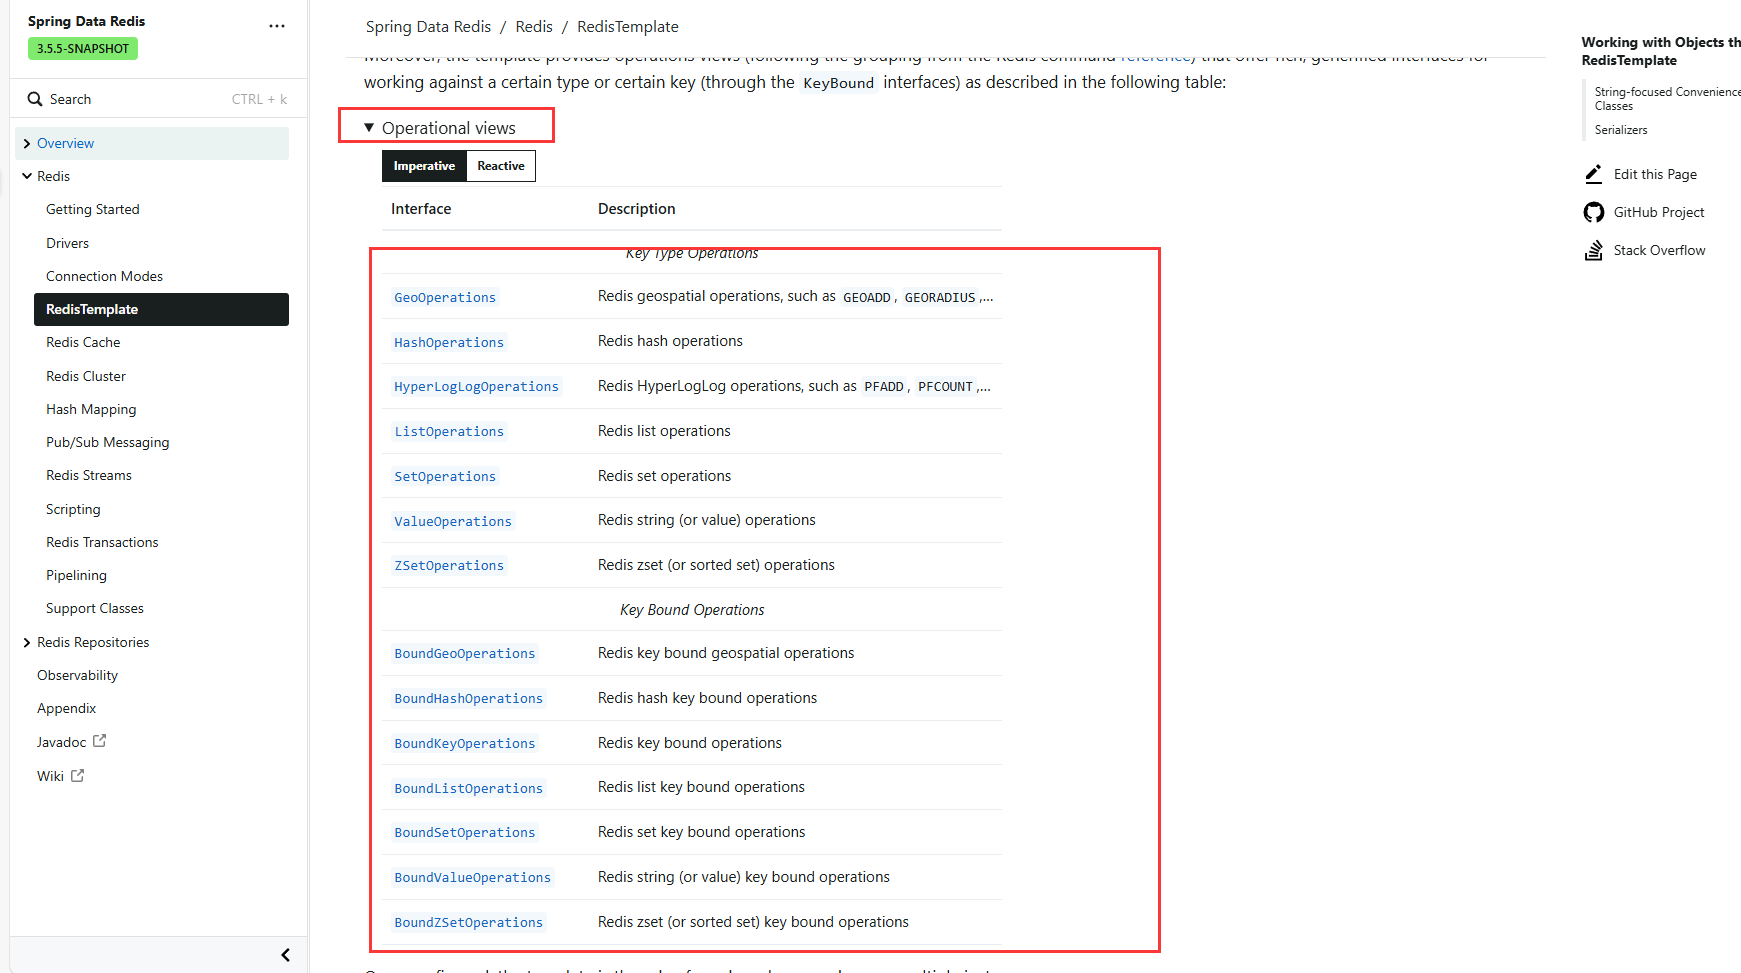The width and height of the screenshot is (1741, 973).
Task: Select the RedisTemplate sidebar entry
Action: [x=161, y=309]
